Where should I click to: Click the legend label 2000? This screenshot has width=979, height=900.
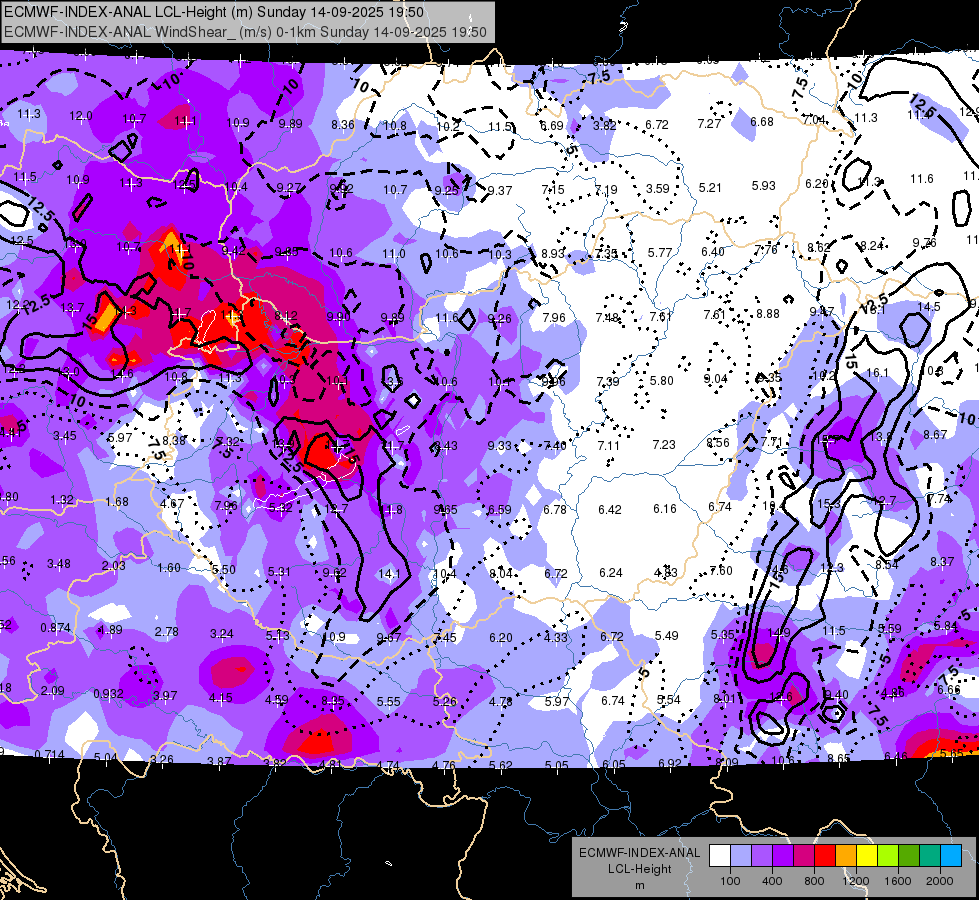(940, 881)
